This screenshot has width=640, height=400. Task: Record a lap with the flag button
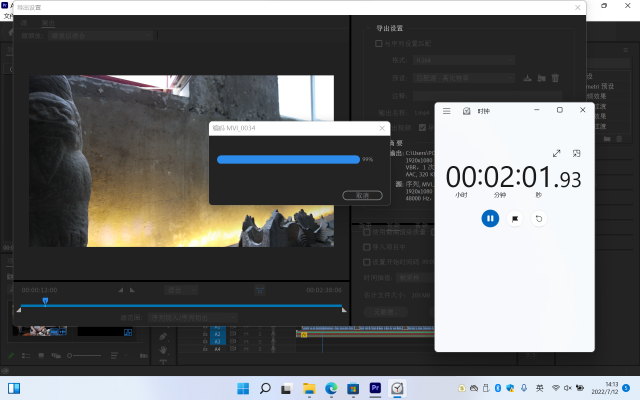[515, 219]
